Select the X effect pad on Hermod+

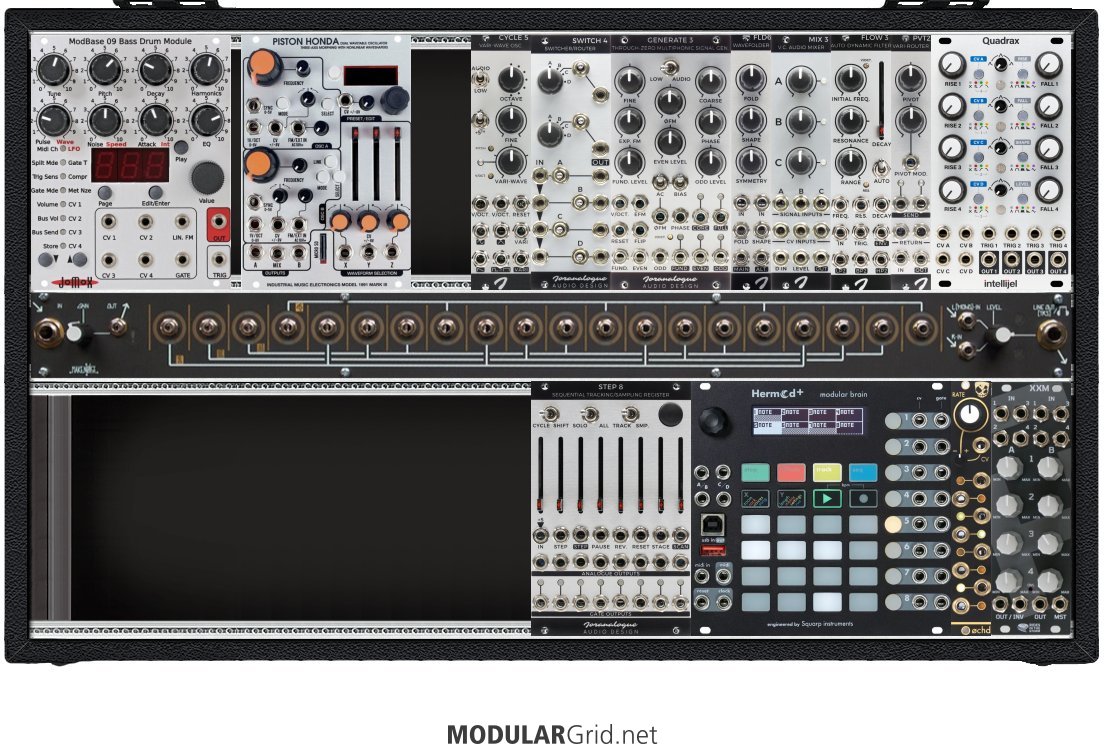pos(755,499)
